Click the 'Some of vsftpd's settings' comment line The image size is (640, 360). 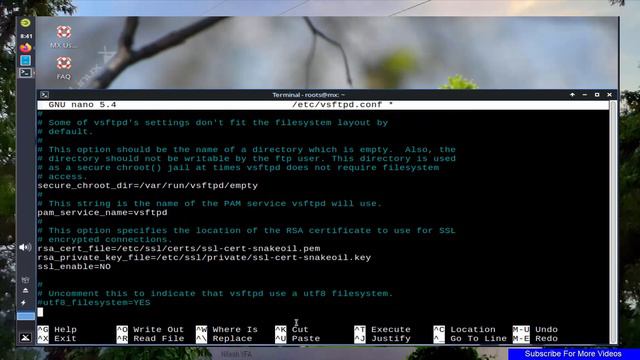point(213,123)
